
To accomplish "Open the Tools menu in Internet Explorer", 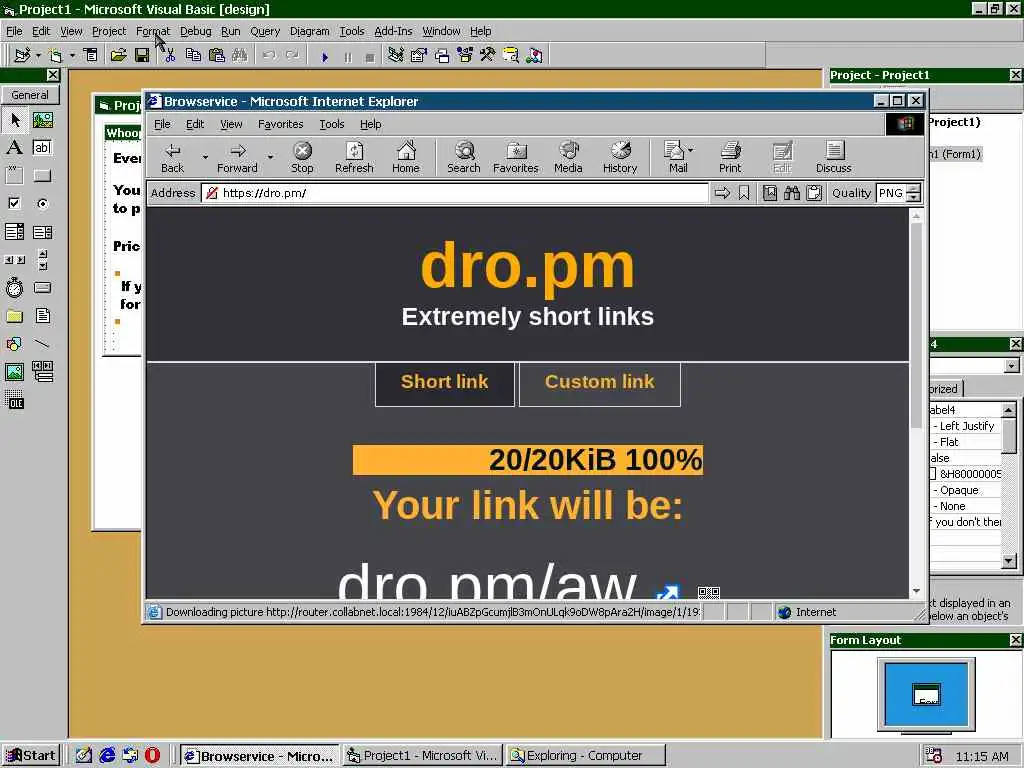I will 332,124.
